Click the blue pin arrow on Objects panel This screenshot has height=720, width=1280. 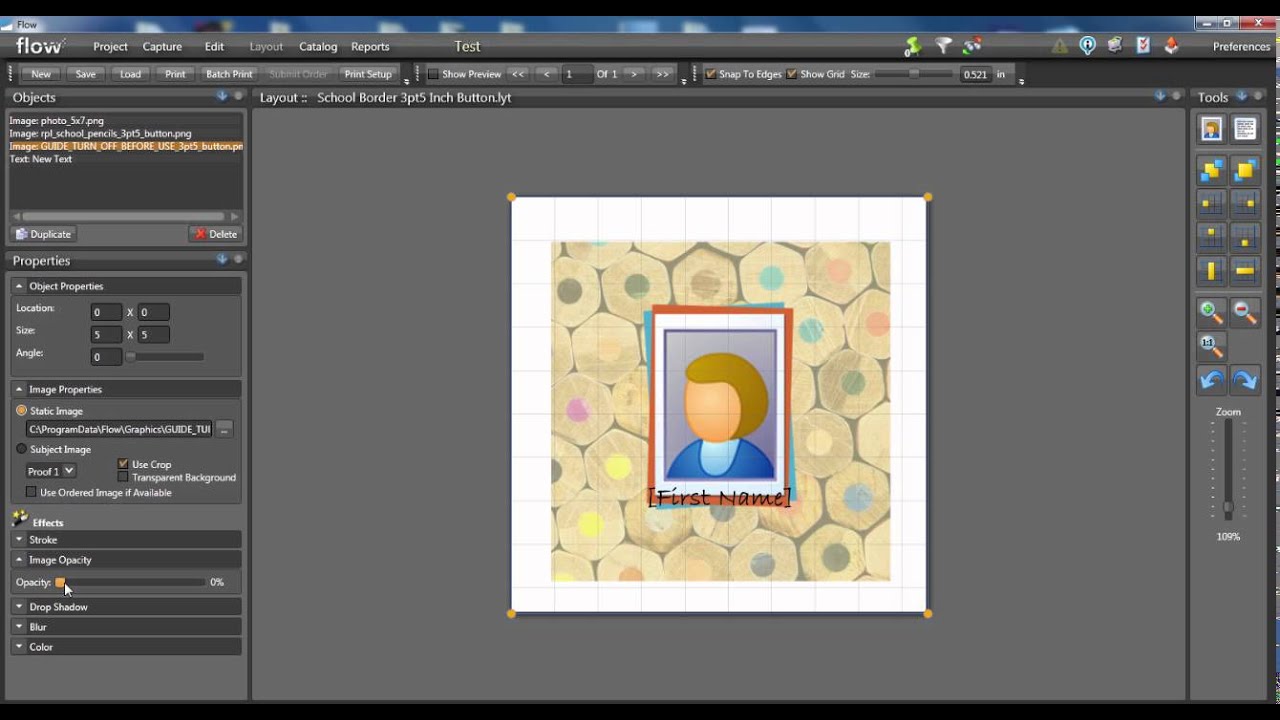pos(222,96)
